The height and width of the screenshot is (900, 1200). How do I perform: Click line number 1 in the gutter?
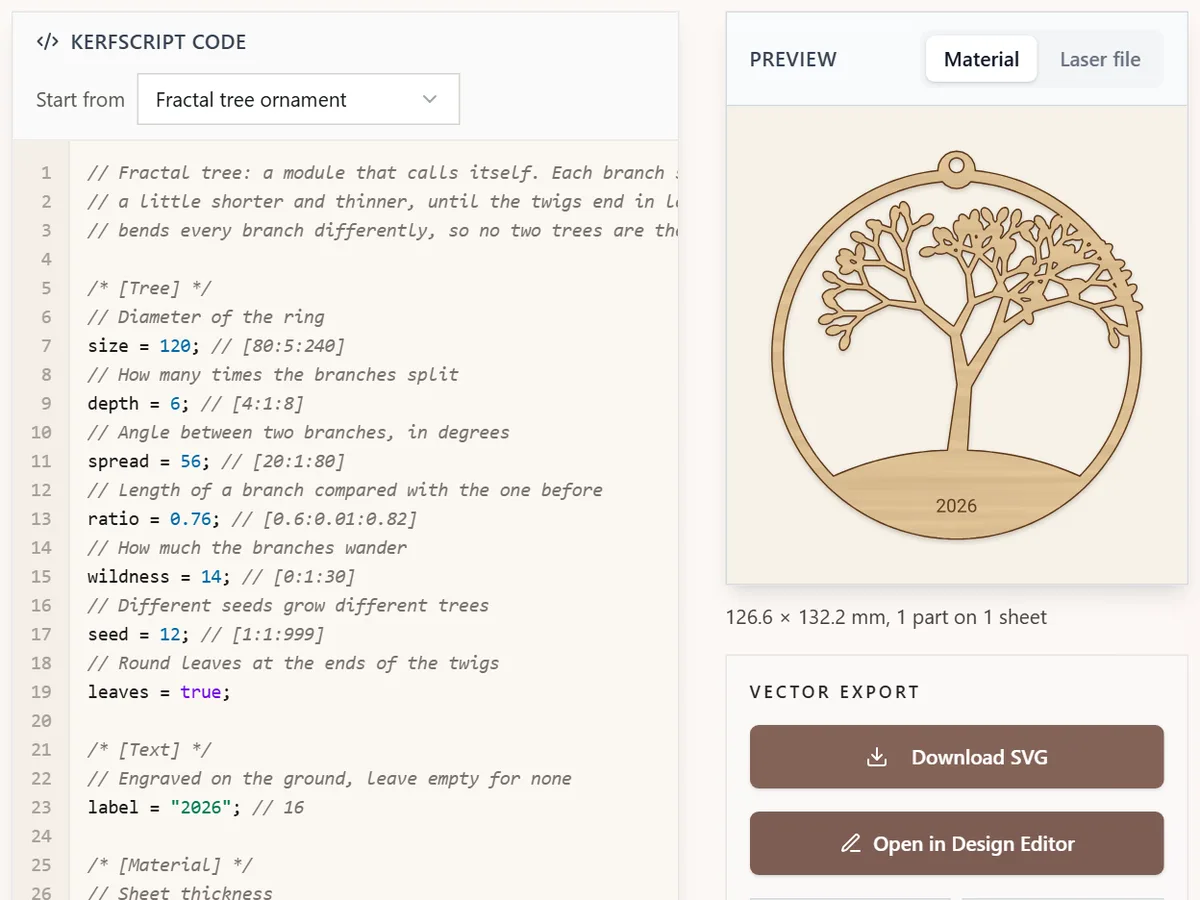tap(45, 173)
